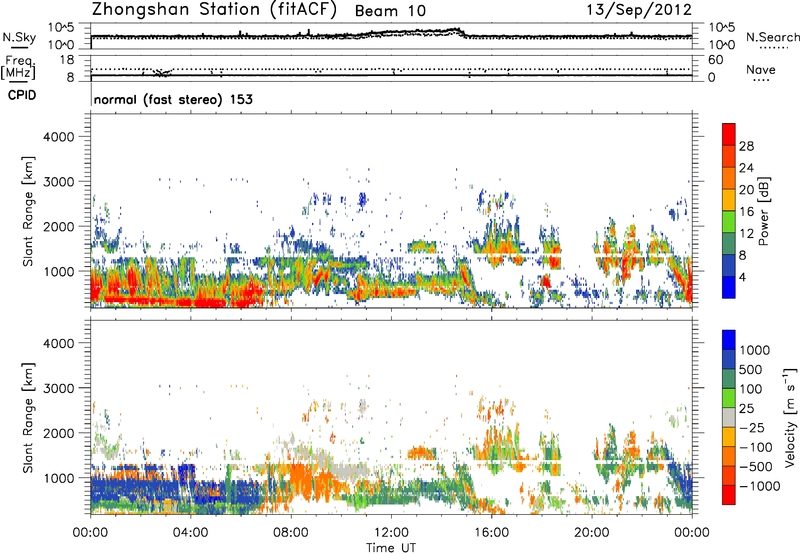Click the Power [dB] colorbar title

763,211
